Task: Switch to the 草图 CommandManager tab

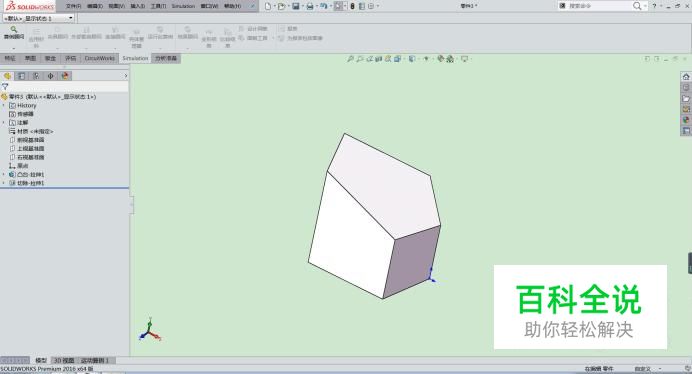Action: pos(30,58)
